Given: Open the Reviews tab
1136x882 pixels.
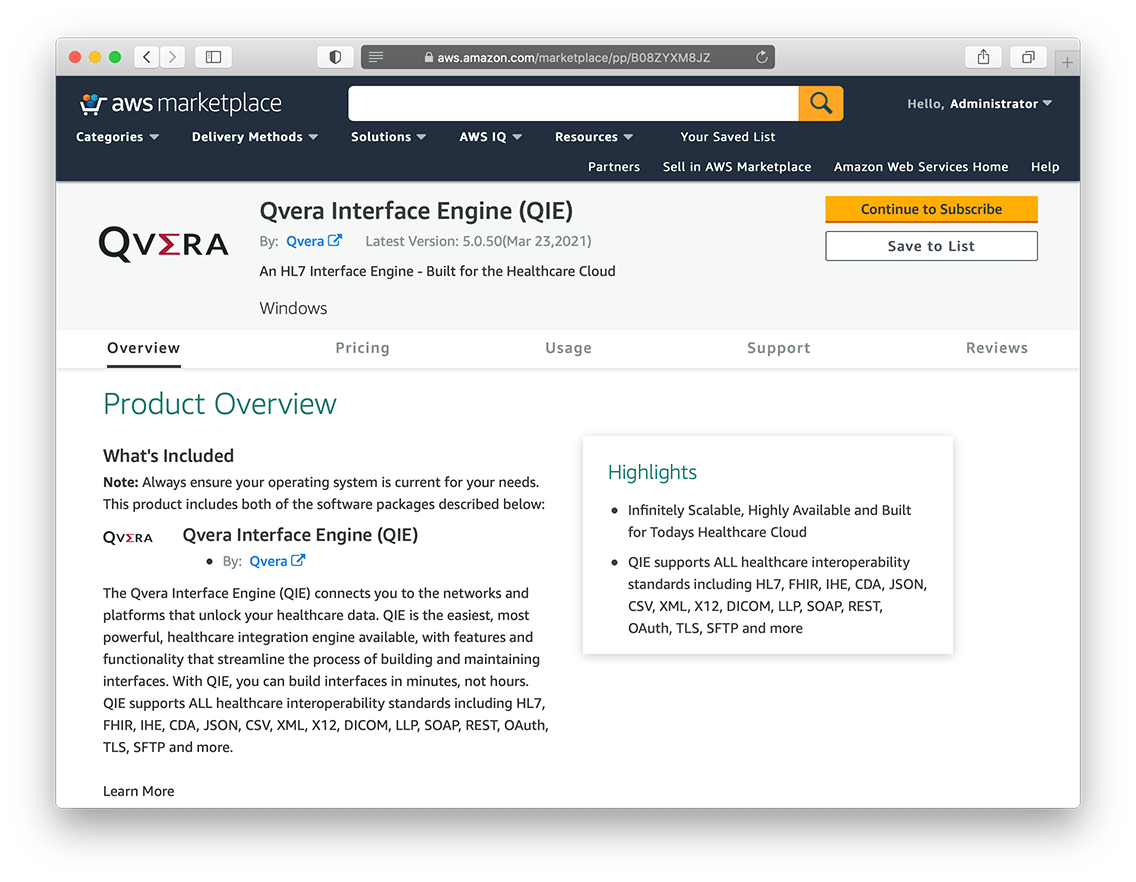Looking at the screenshot, I should click(997, 348).
